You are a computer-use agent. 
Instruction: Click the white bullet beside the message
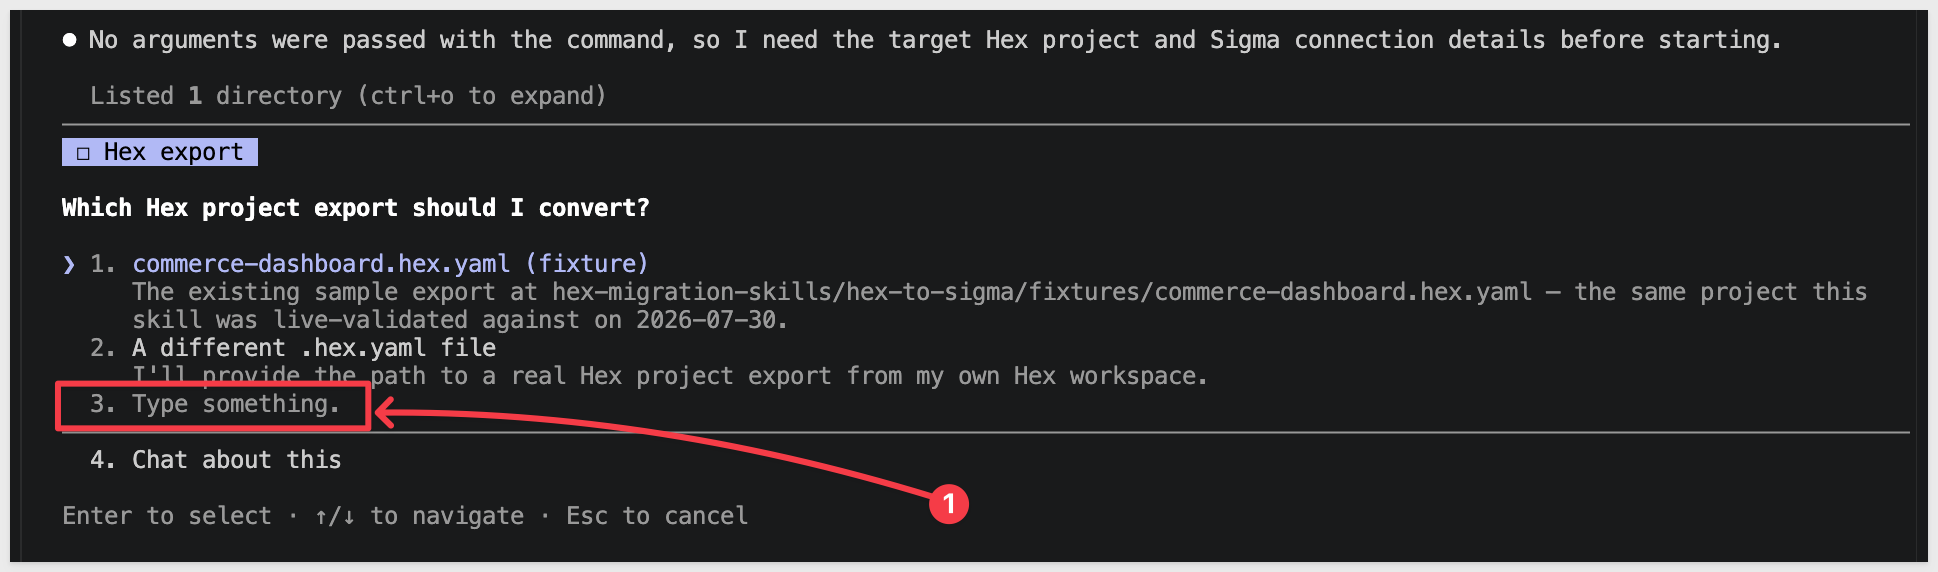click(x=69, y=40)
